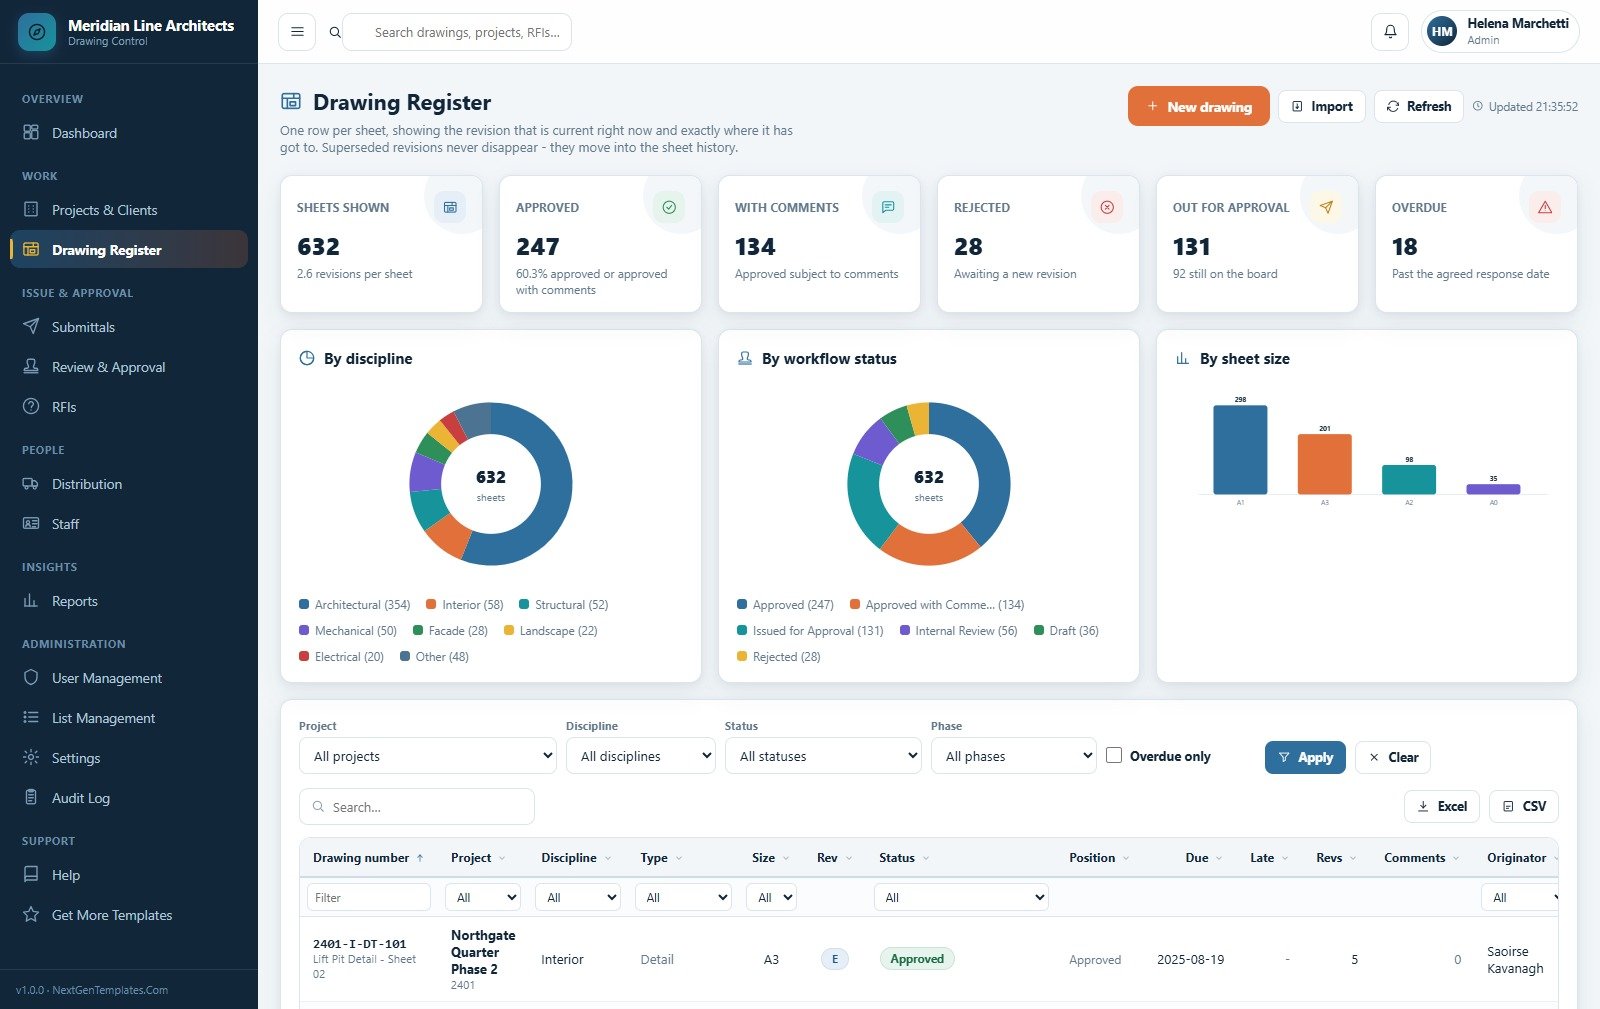Open Dashboard from the sidebar
The height and width of the screenshot is (1009, 1600).
(129, 133)
